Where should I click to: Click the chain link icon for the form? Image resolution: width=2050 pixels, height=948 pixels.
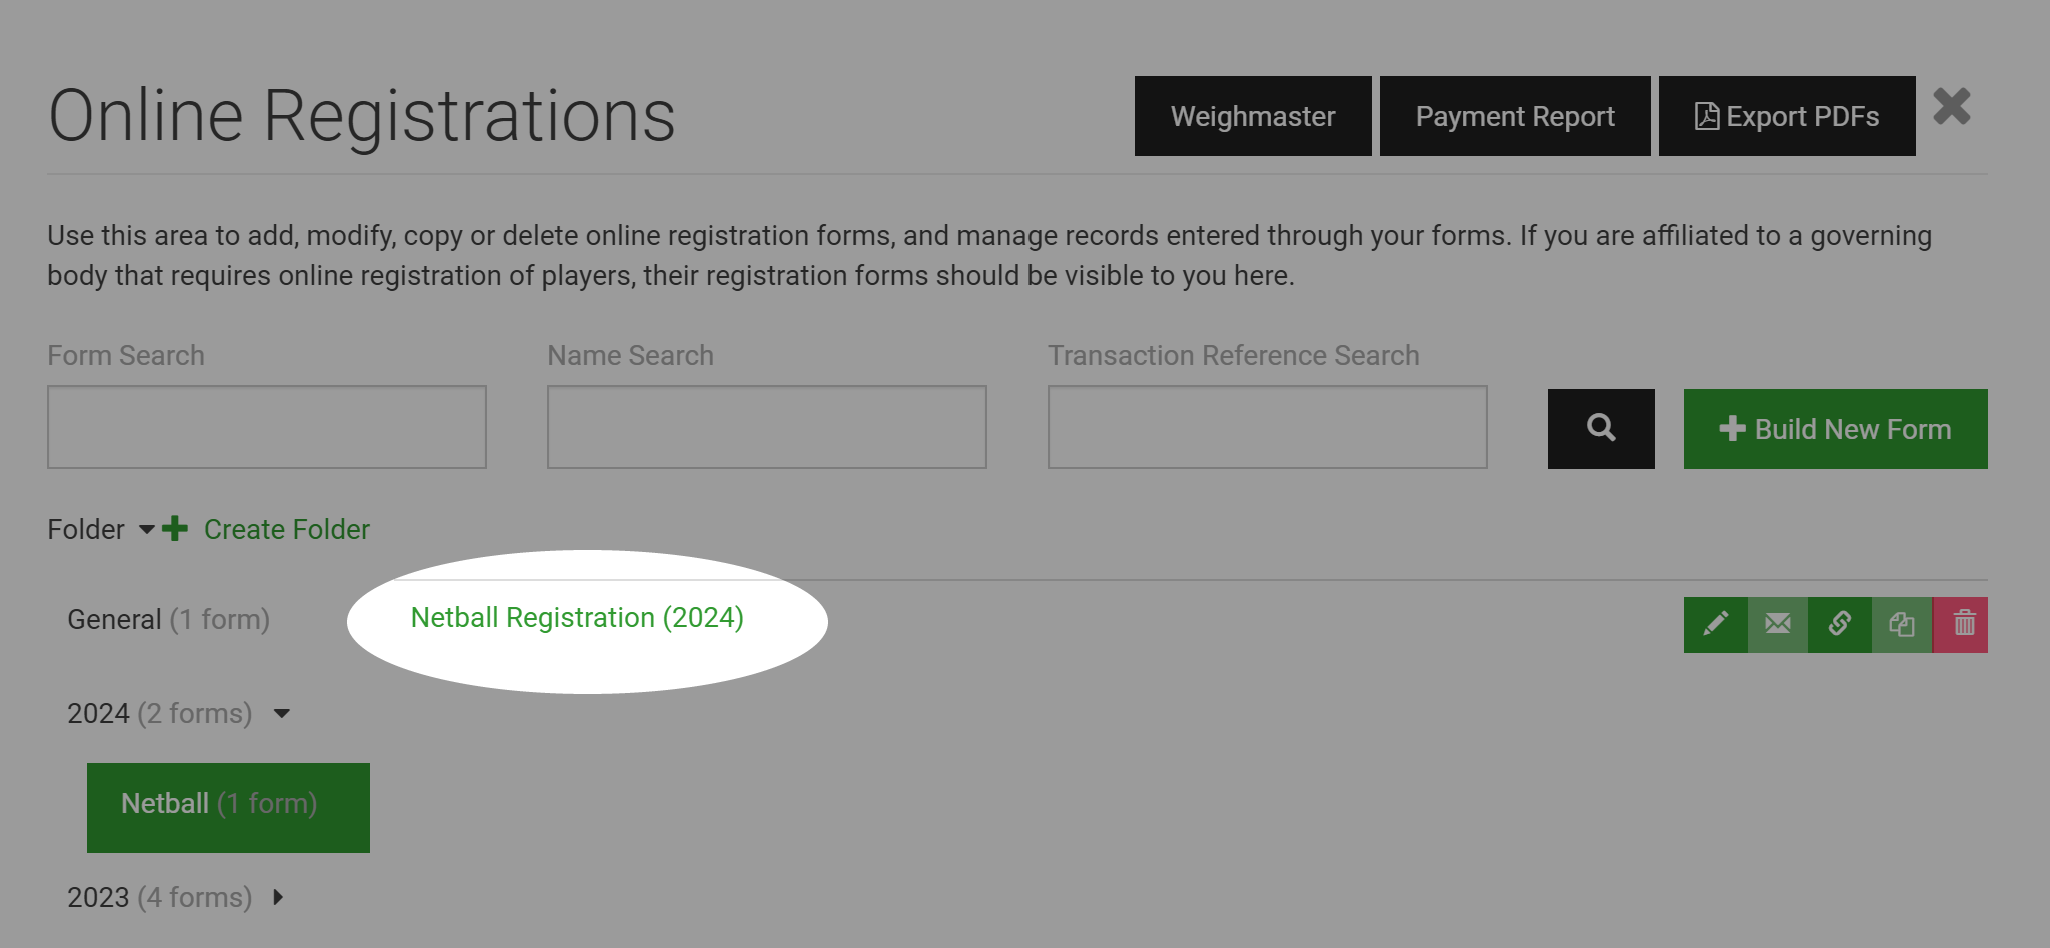[1839, 625]
